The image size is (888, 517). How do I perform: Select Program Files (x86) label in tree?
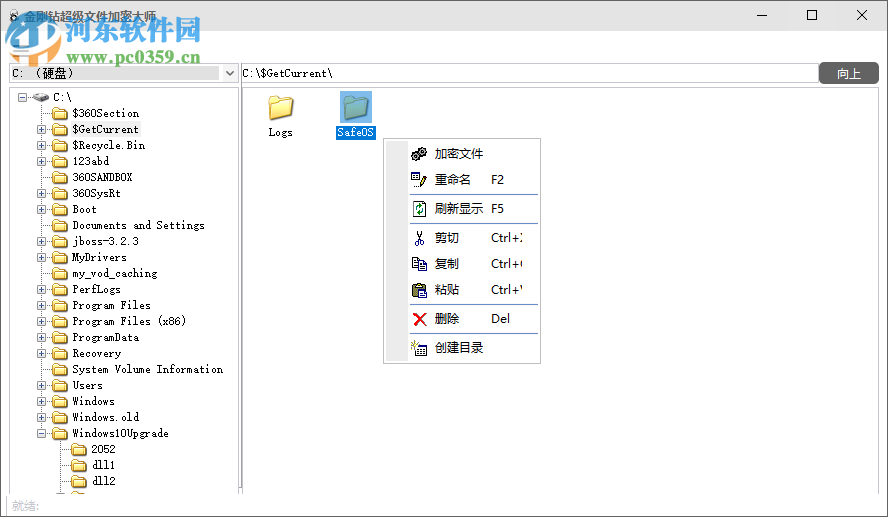[x=129, y=322]
